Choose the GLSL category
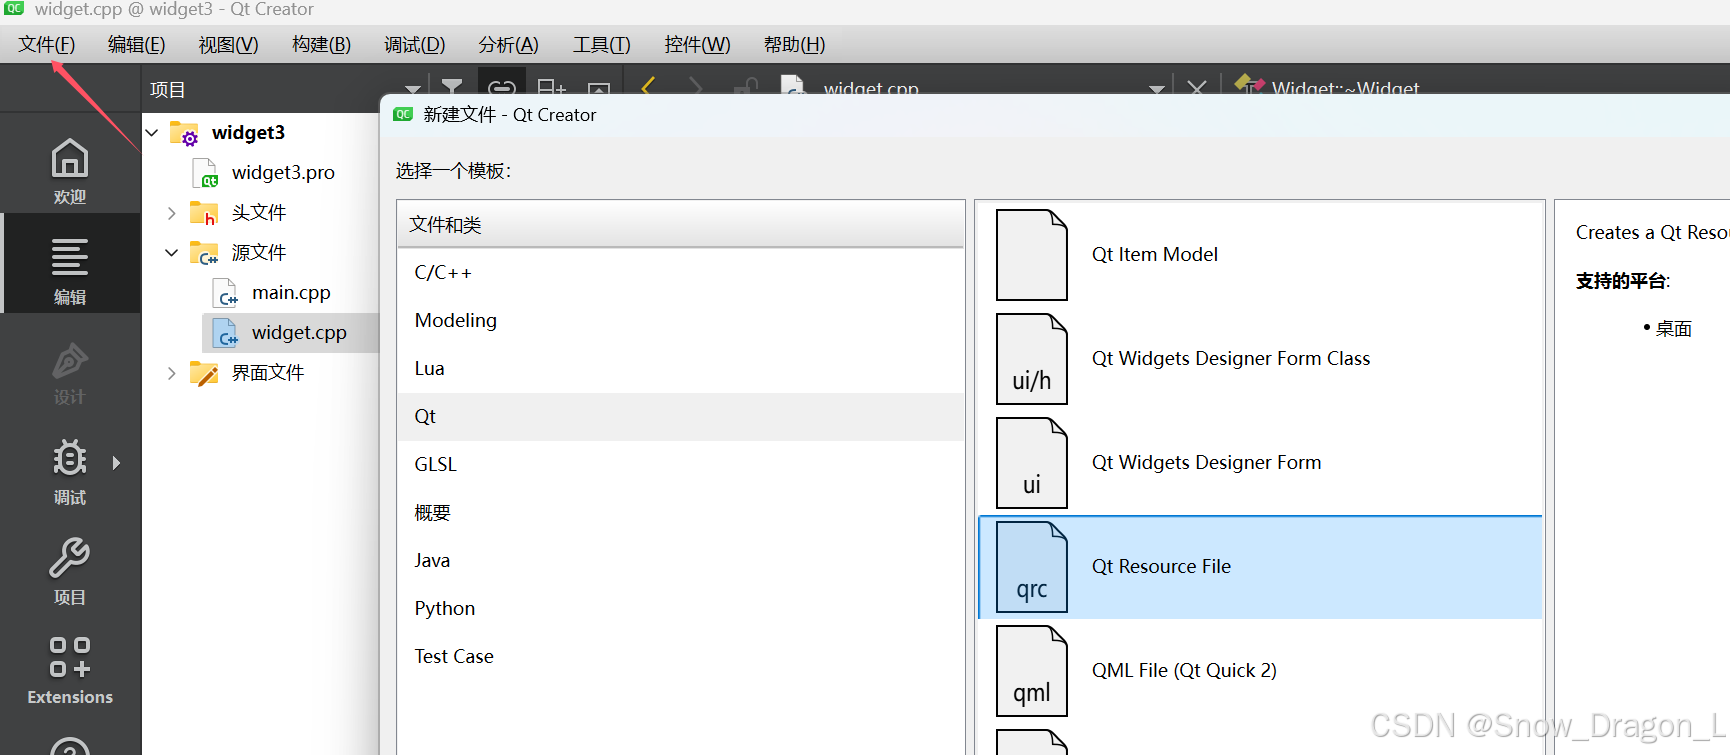Image resolution: width=1730 pixels, height=755 pixels. [x=680, y=464]
